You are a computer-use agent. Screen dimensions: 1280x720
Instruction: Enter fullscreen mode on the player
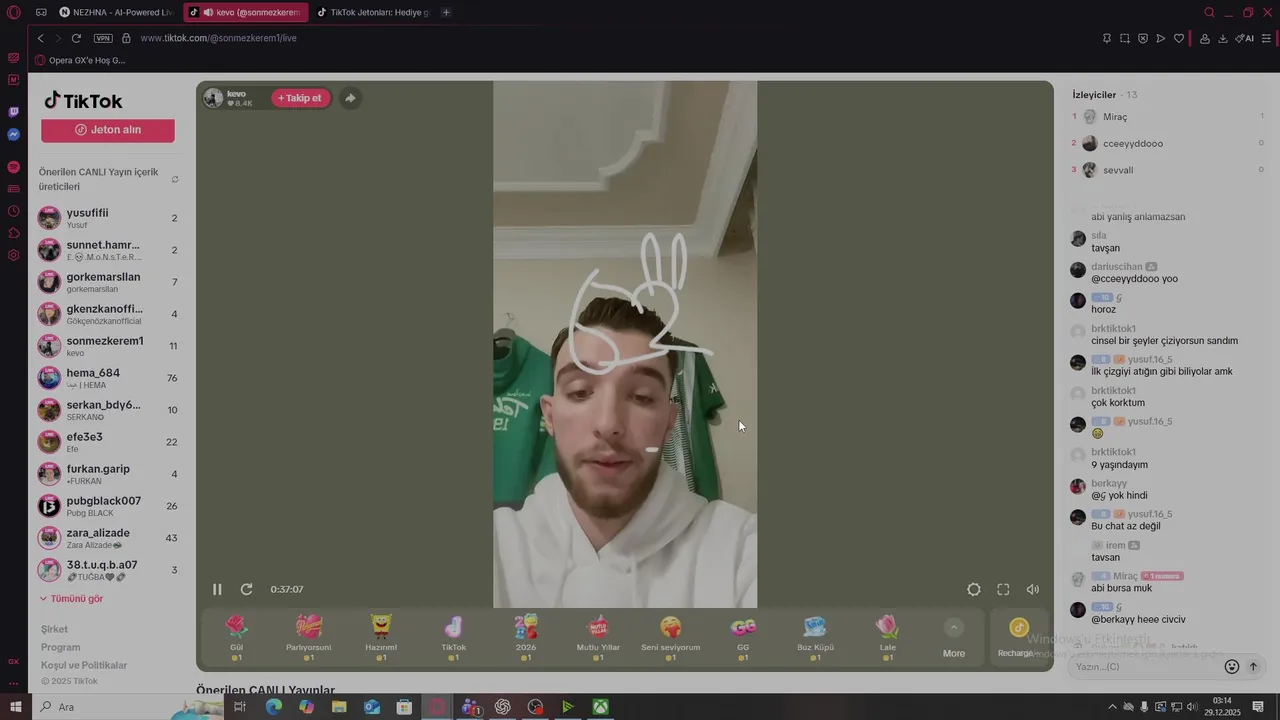1004,590
